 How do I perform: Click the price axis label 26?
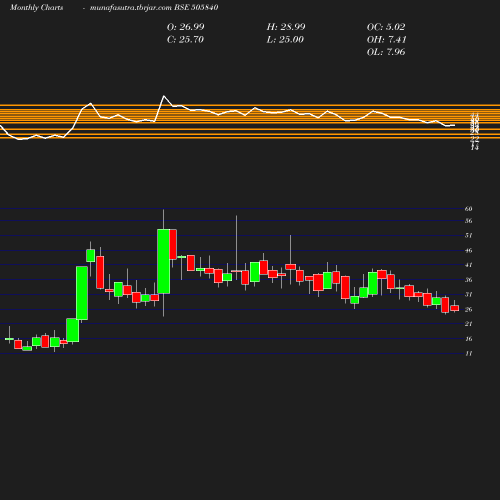point(468,309)
